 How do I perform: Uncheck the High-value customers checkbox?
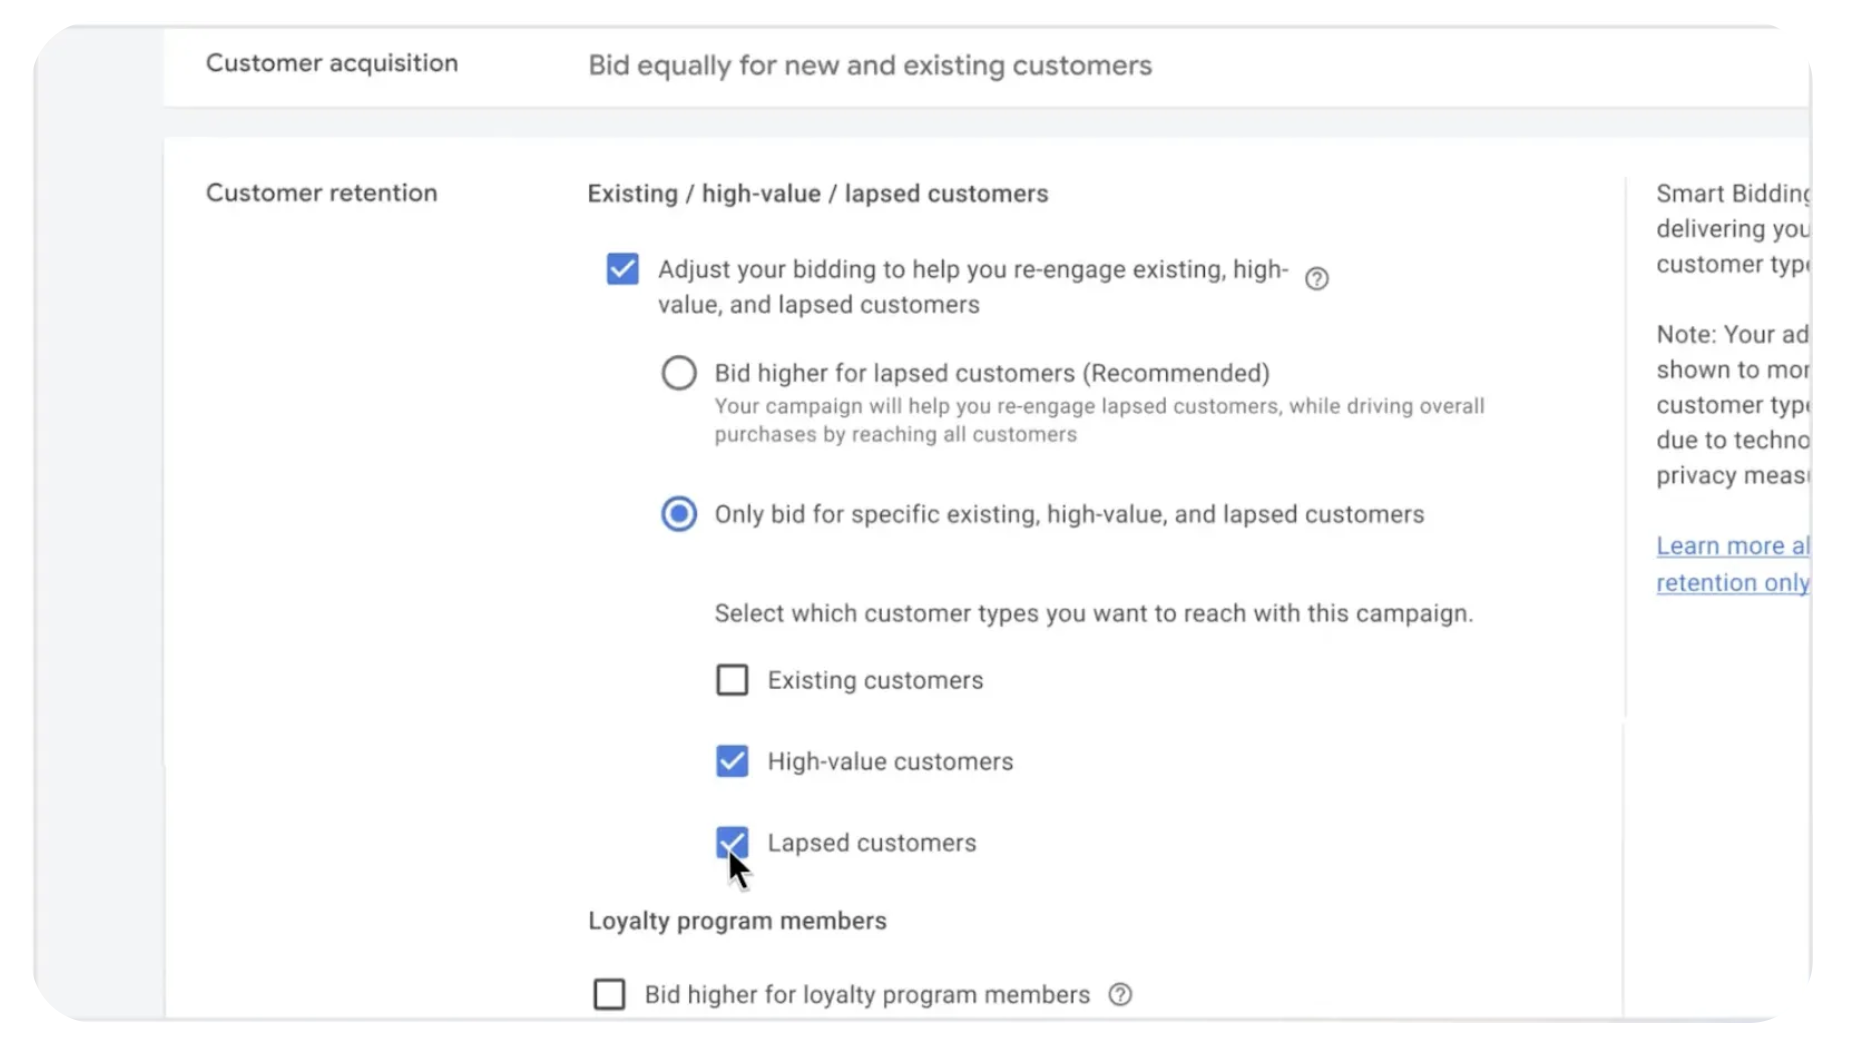(732, 761)
